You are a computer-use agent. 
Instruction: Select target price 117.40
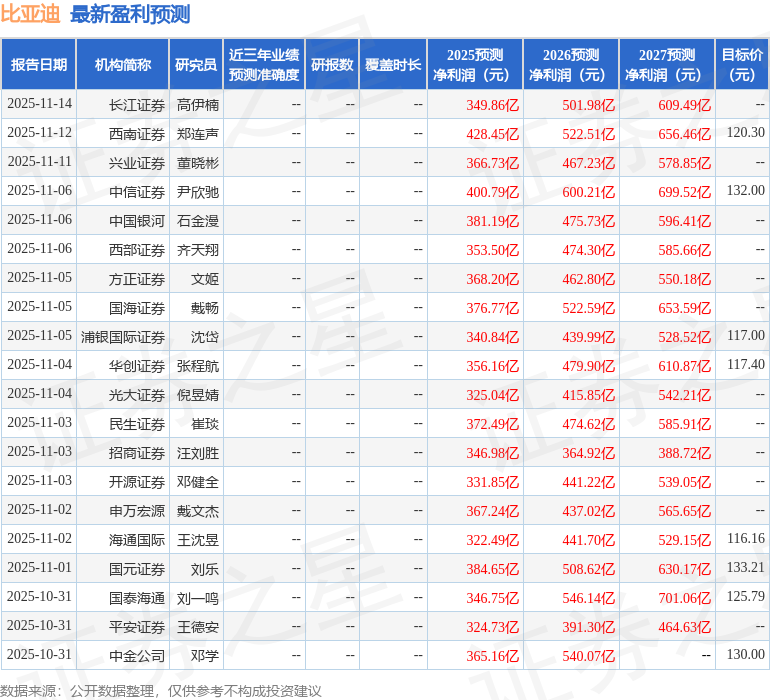[745, 364]
